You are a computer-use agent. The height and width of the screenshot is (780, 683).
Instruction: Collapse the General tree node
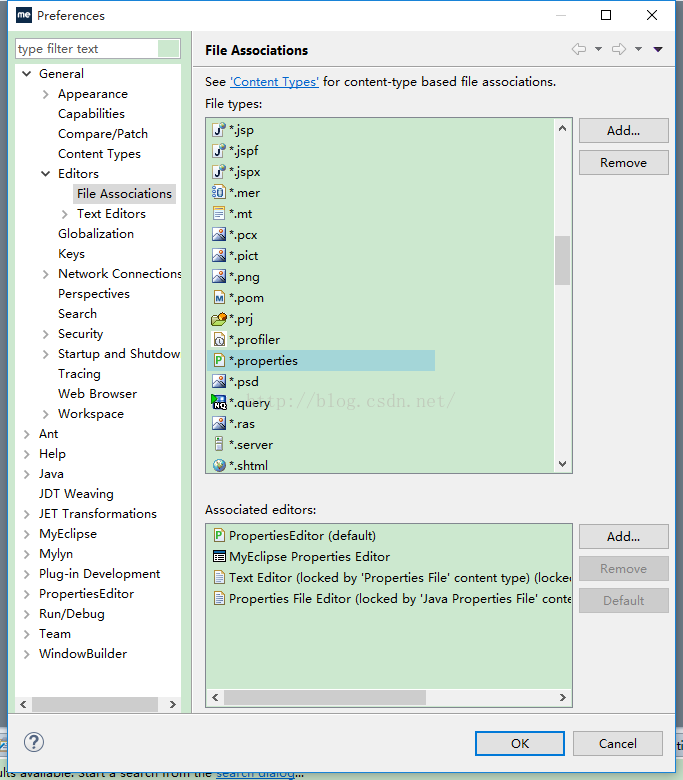[x=27, y=74]
